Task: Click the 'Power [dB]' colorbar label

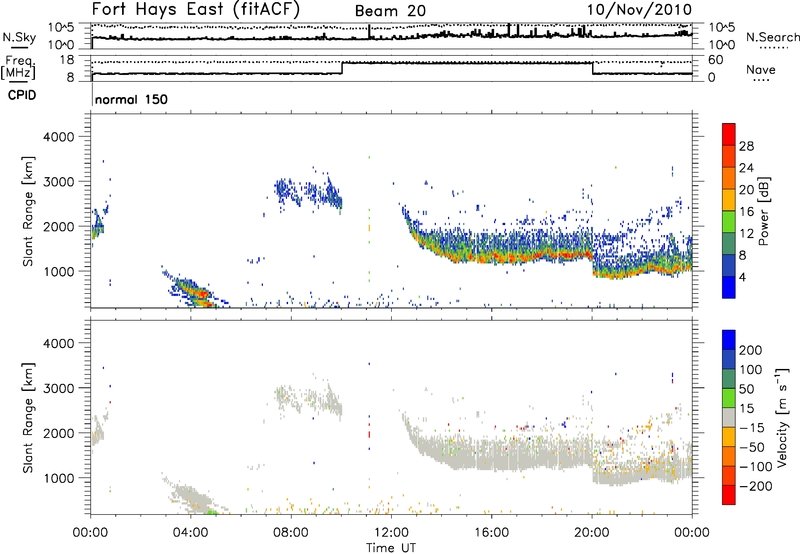Action: 764,211
